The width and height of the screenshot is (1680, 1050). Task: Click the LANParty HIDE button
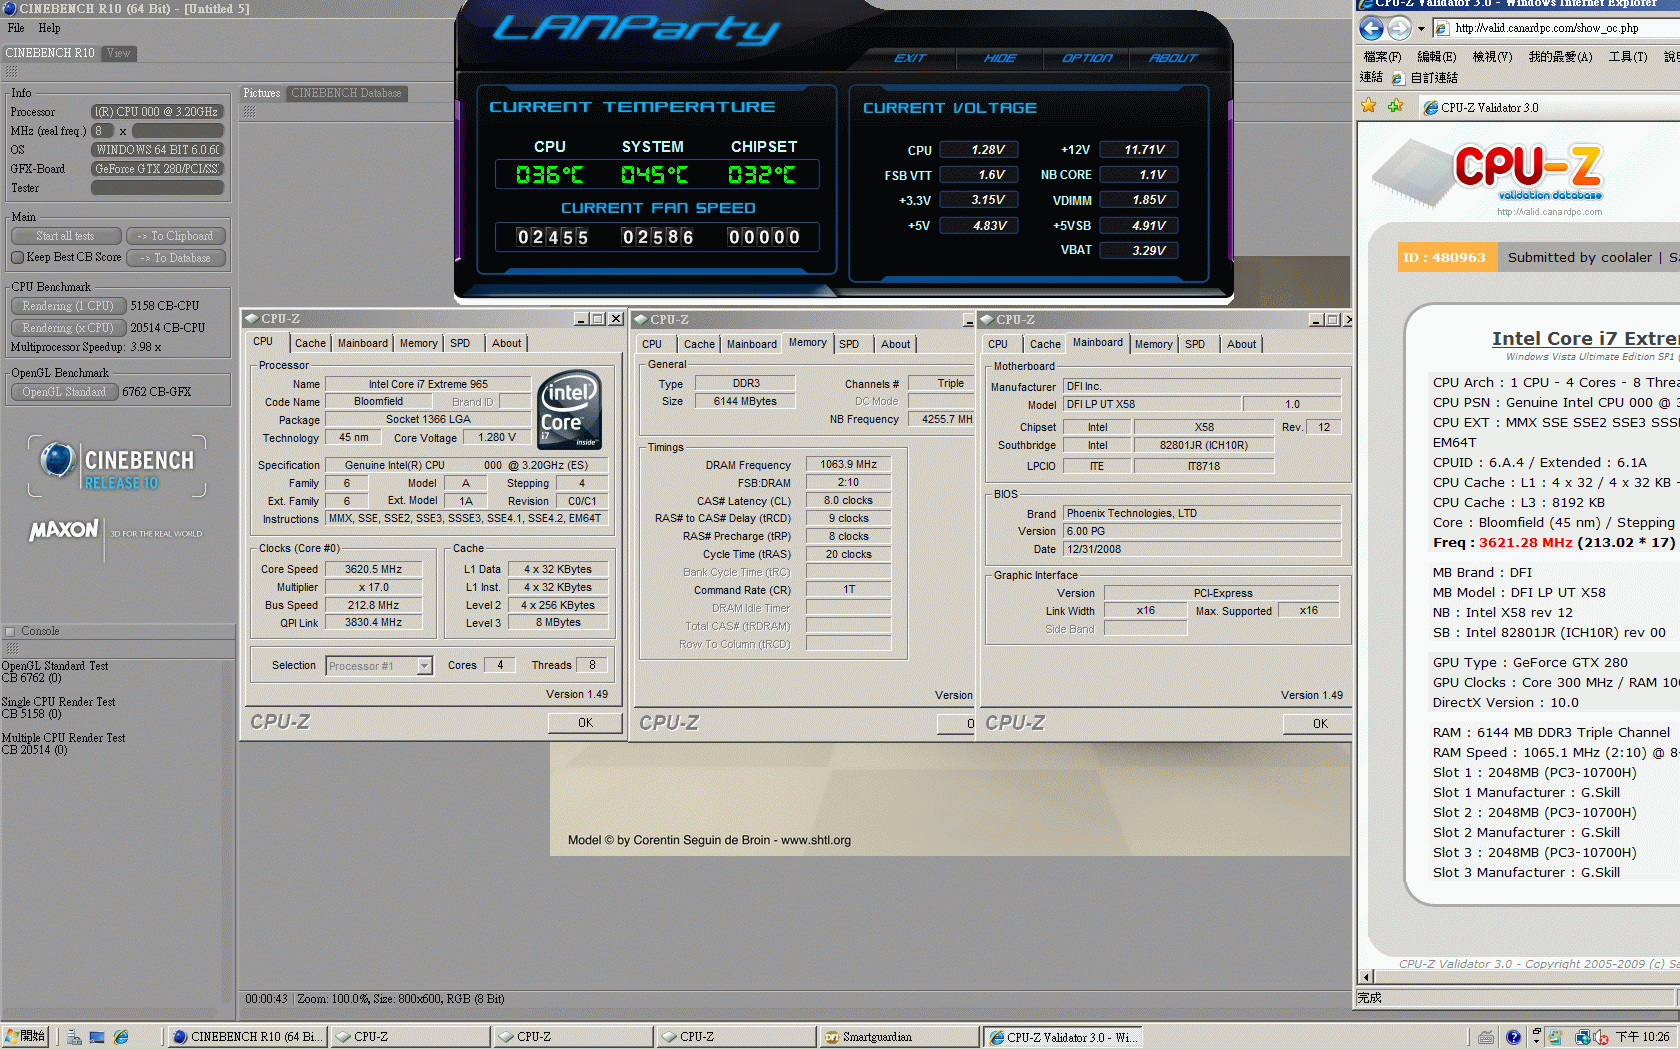pos(1000,58)
